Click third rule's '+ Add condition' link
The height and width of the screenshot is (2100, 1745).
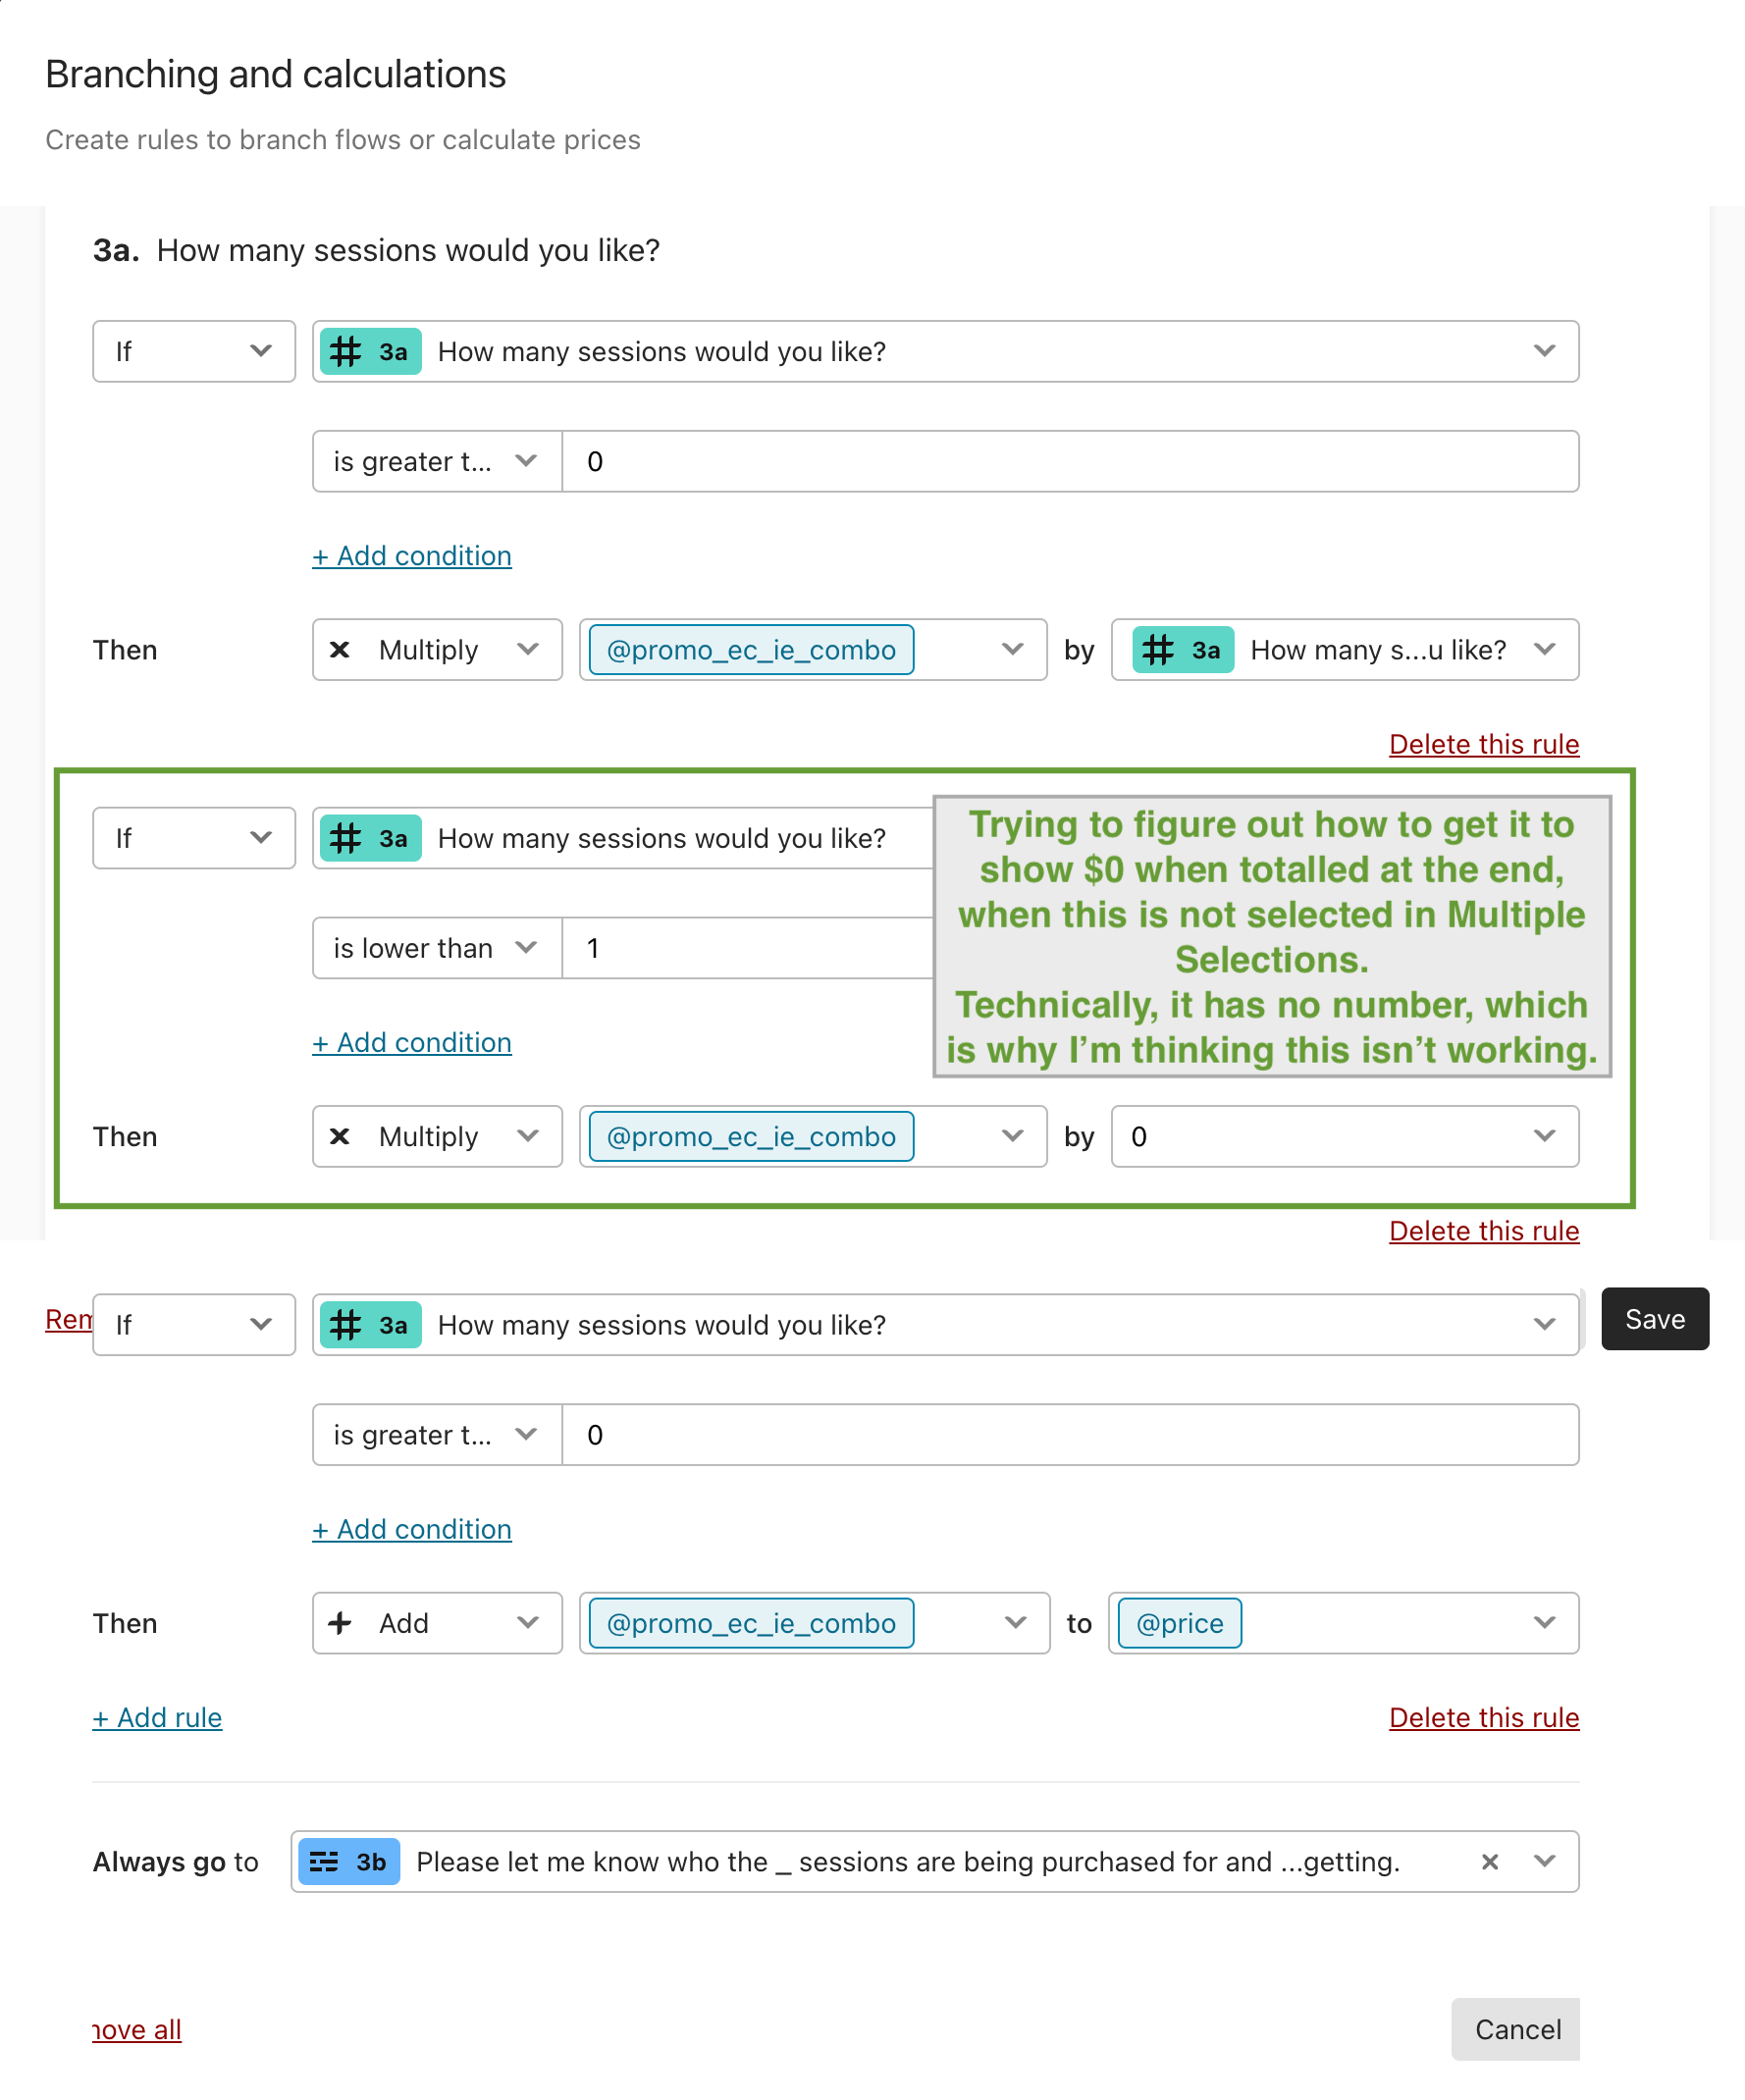[412, 1530]
